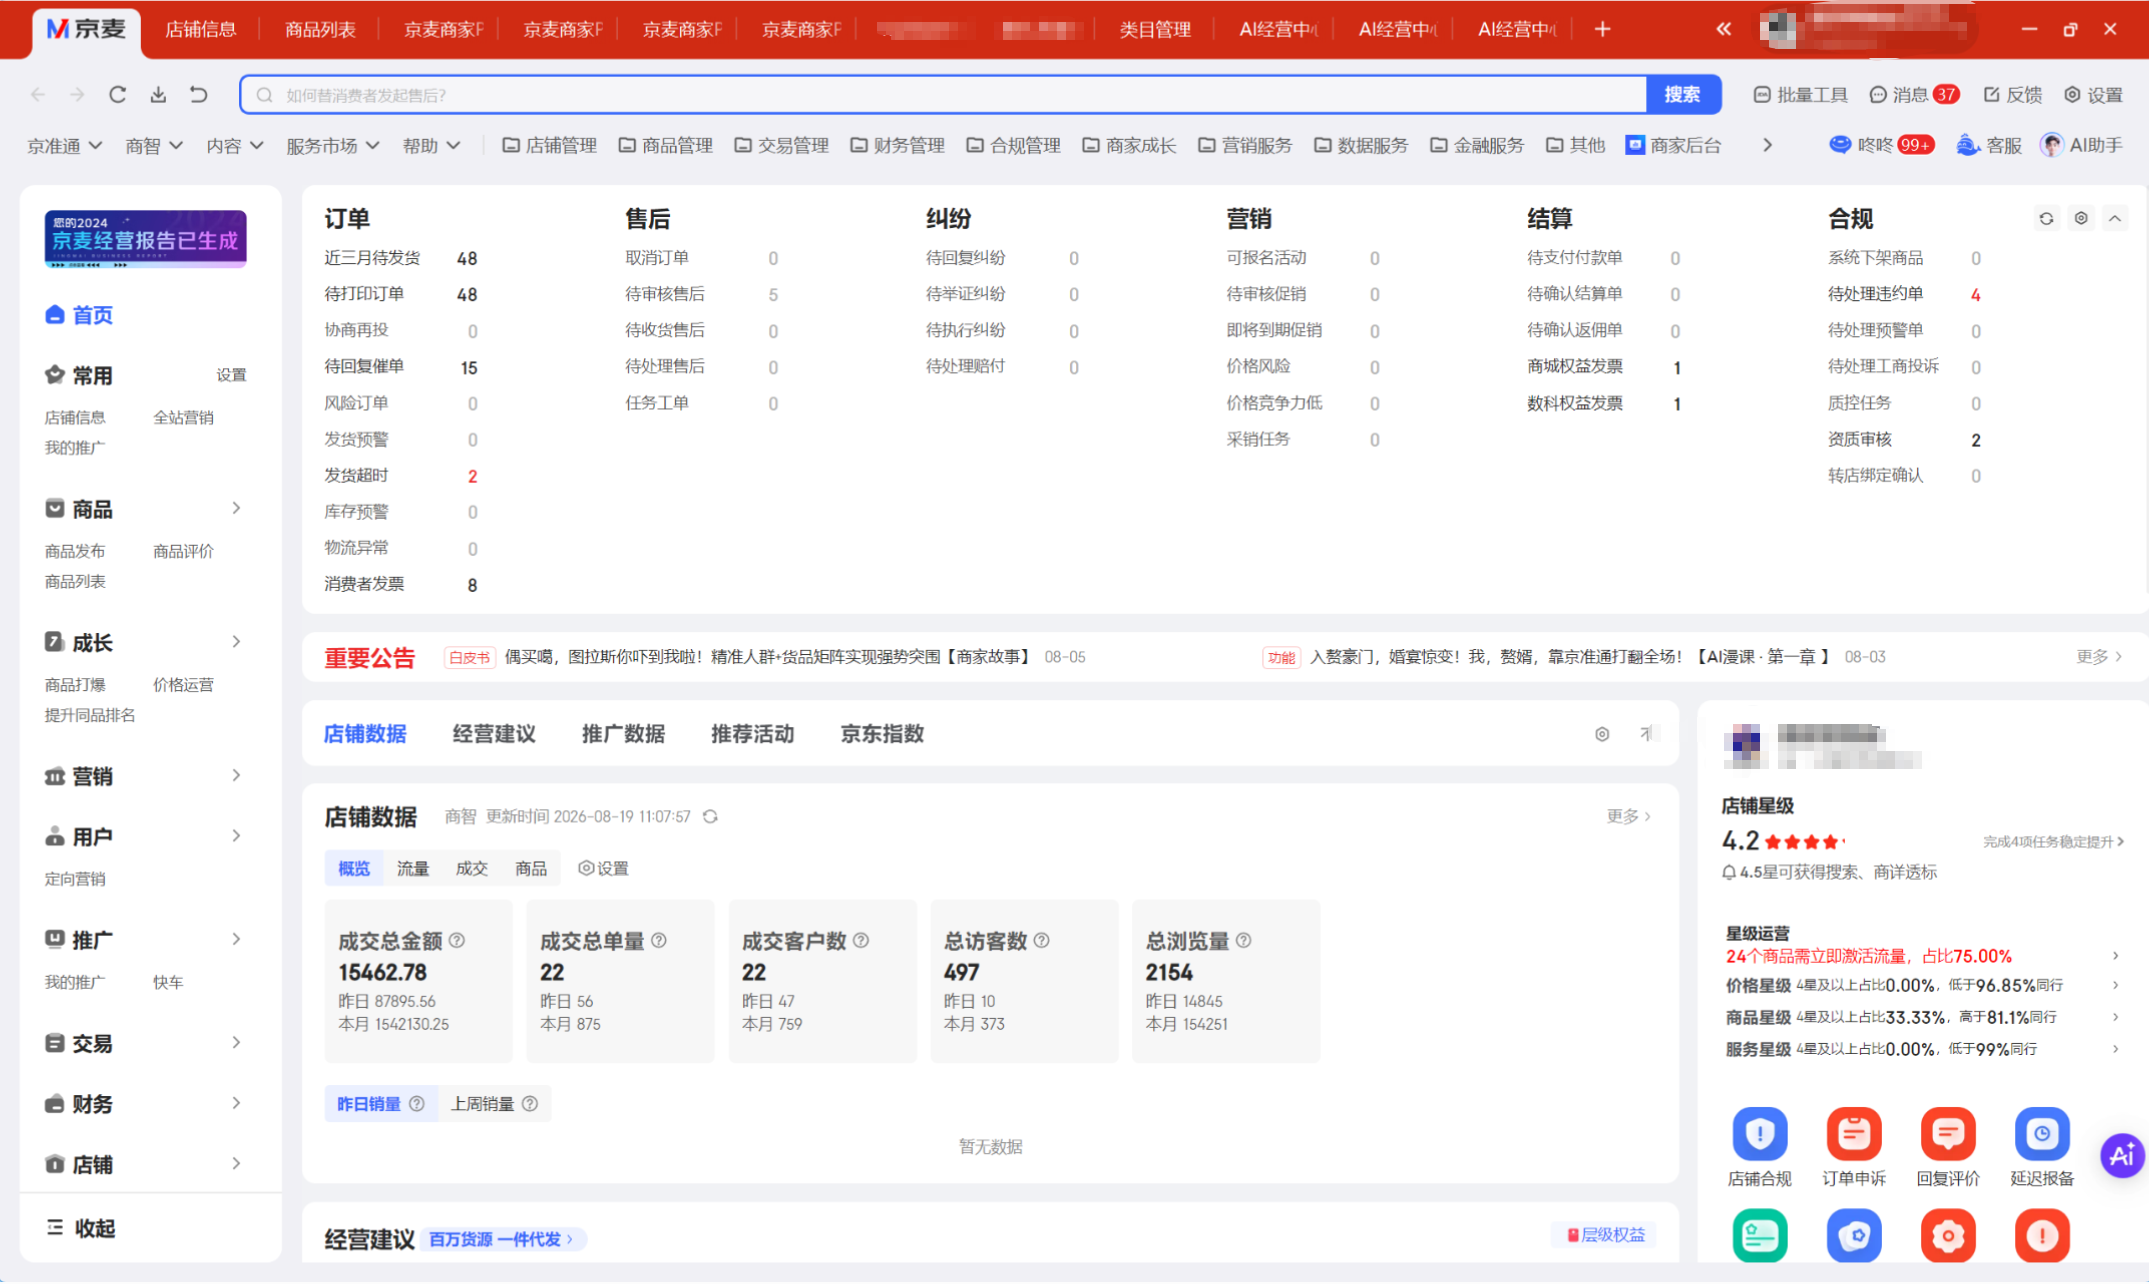
Task: Click 更多 link in 重要公告
Action: point(2098,656)
